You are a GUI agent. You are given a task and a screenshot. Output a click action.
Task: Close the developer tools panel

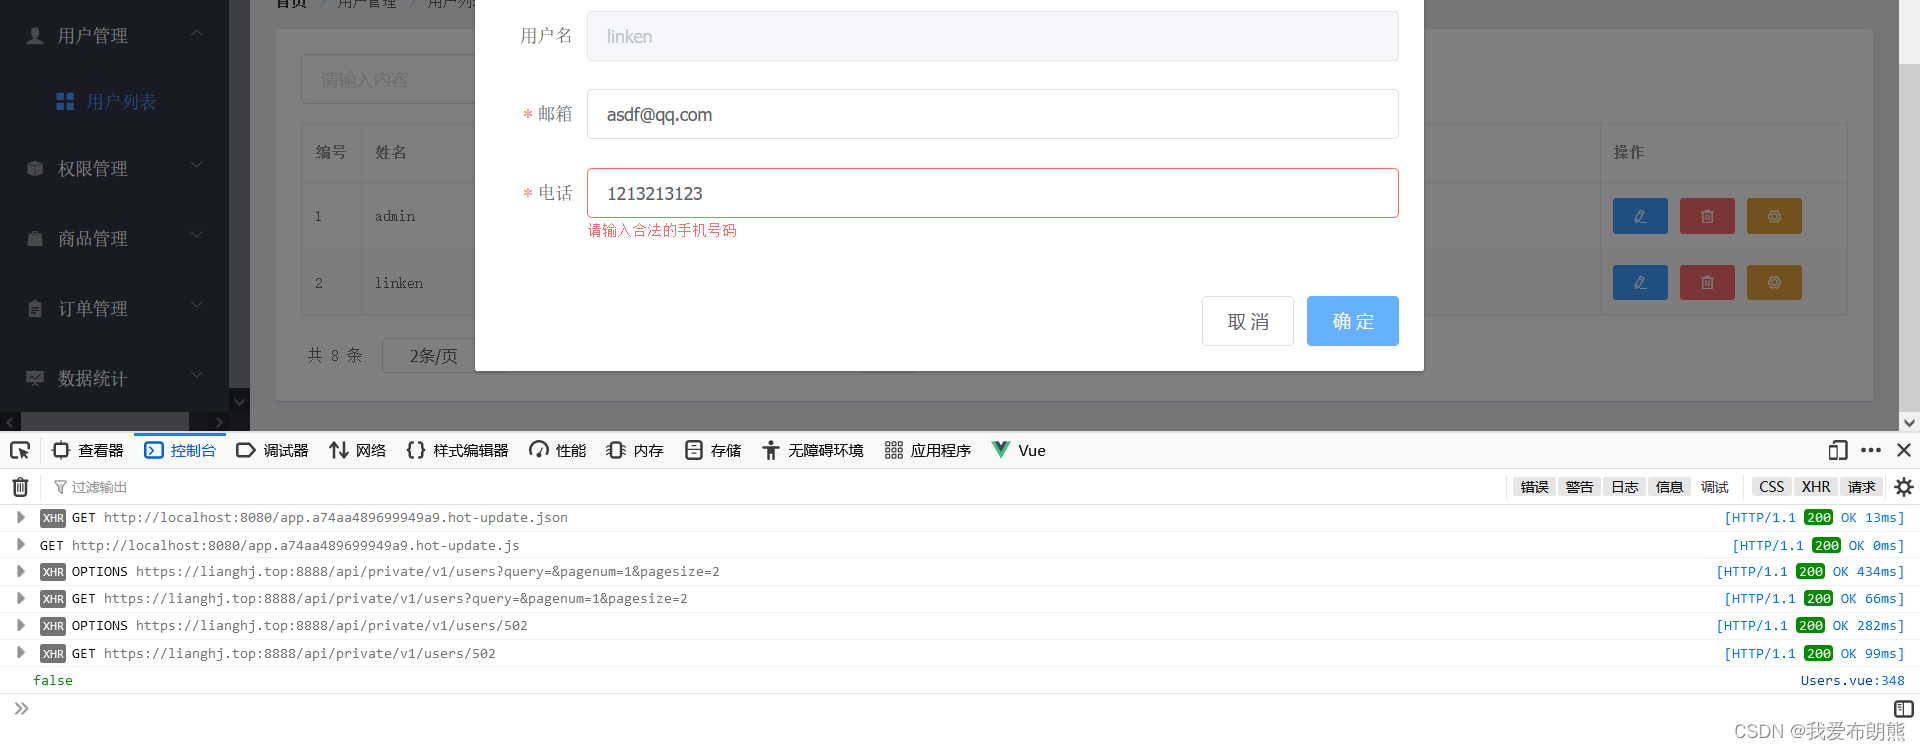1904,450
